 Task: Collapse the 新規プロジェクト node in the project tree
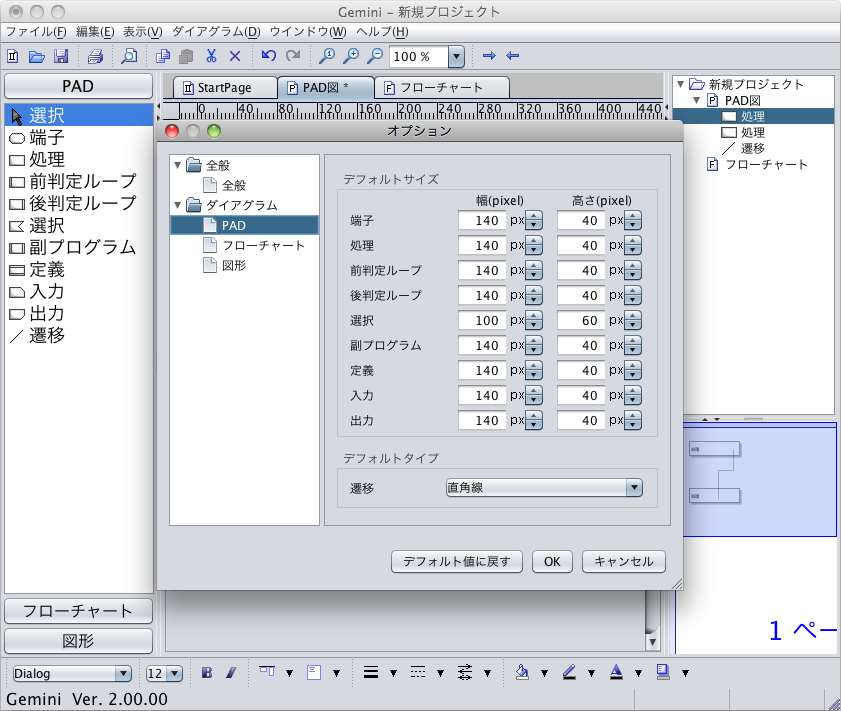(x=681, y=84)
